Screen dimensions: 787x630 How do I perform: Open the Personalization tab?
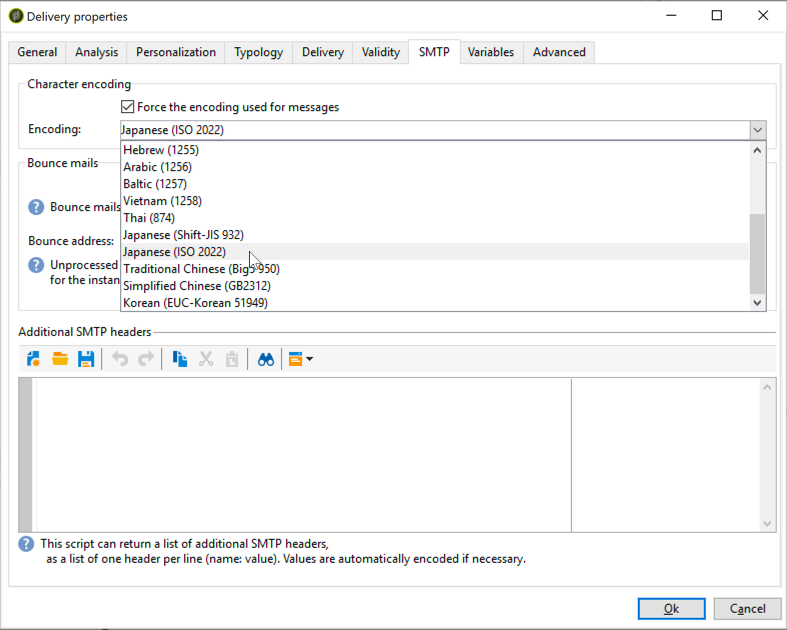(176, 52)
